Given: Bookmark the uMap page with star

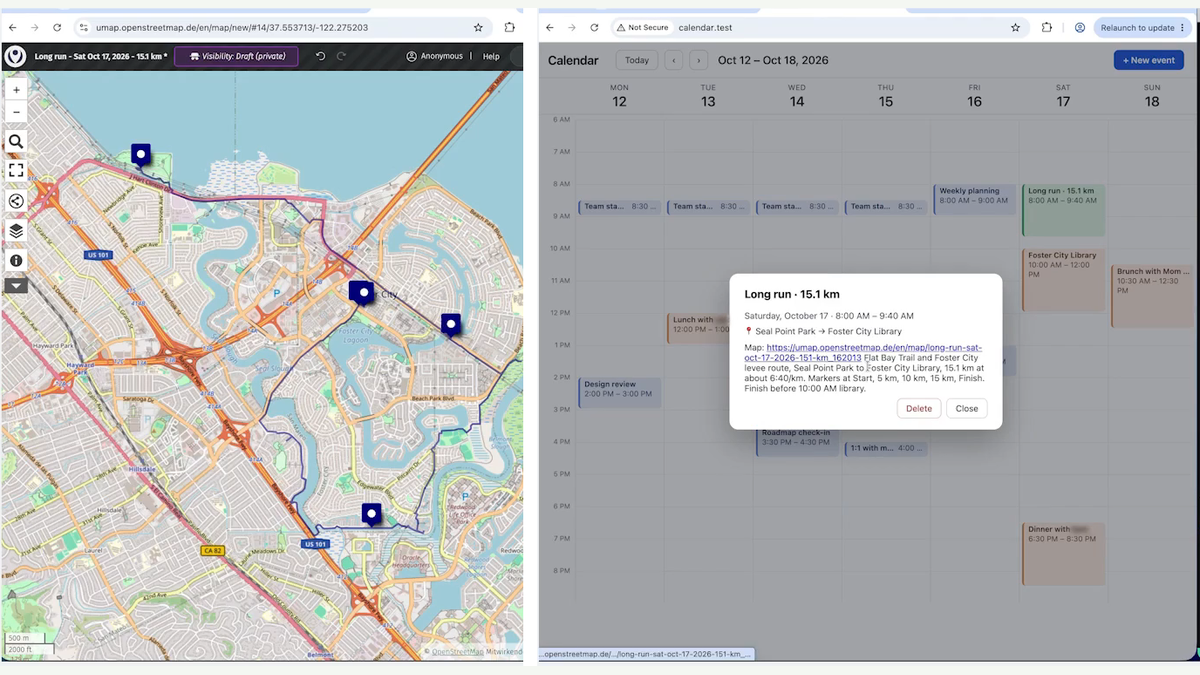Looking at the screenshot, I should click(x=478, y=28).
